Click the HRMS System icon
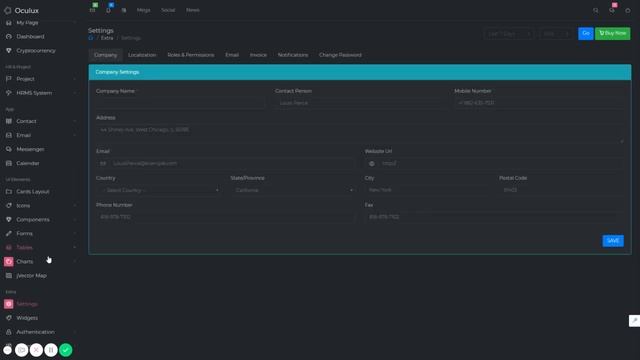The width and height of the screenshot is (640, 360). pos(9,93)
